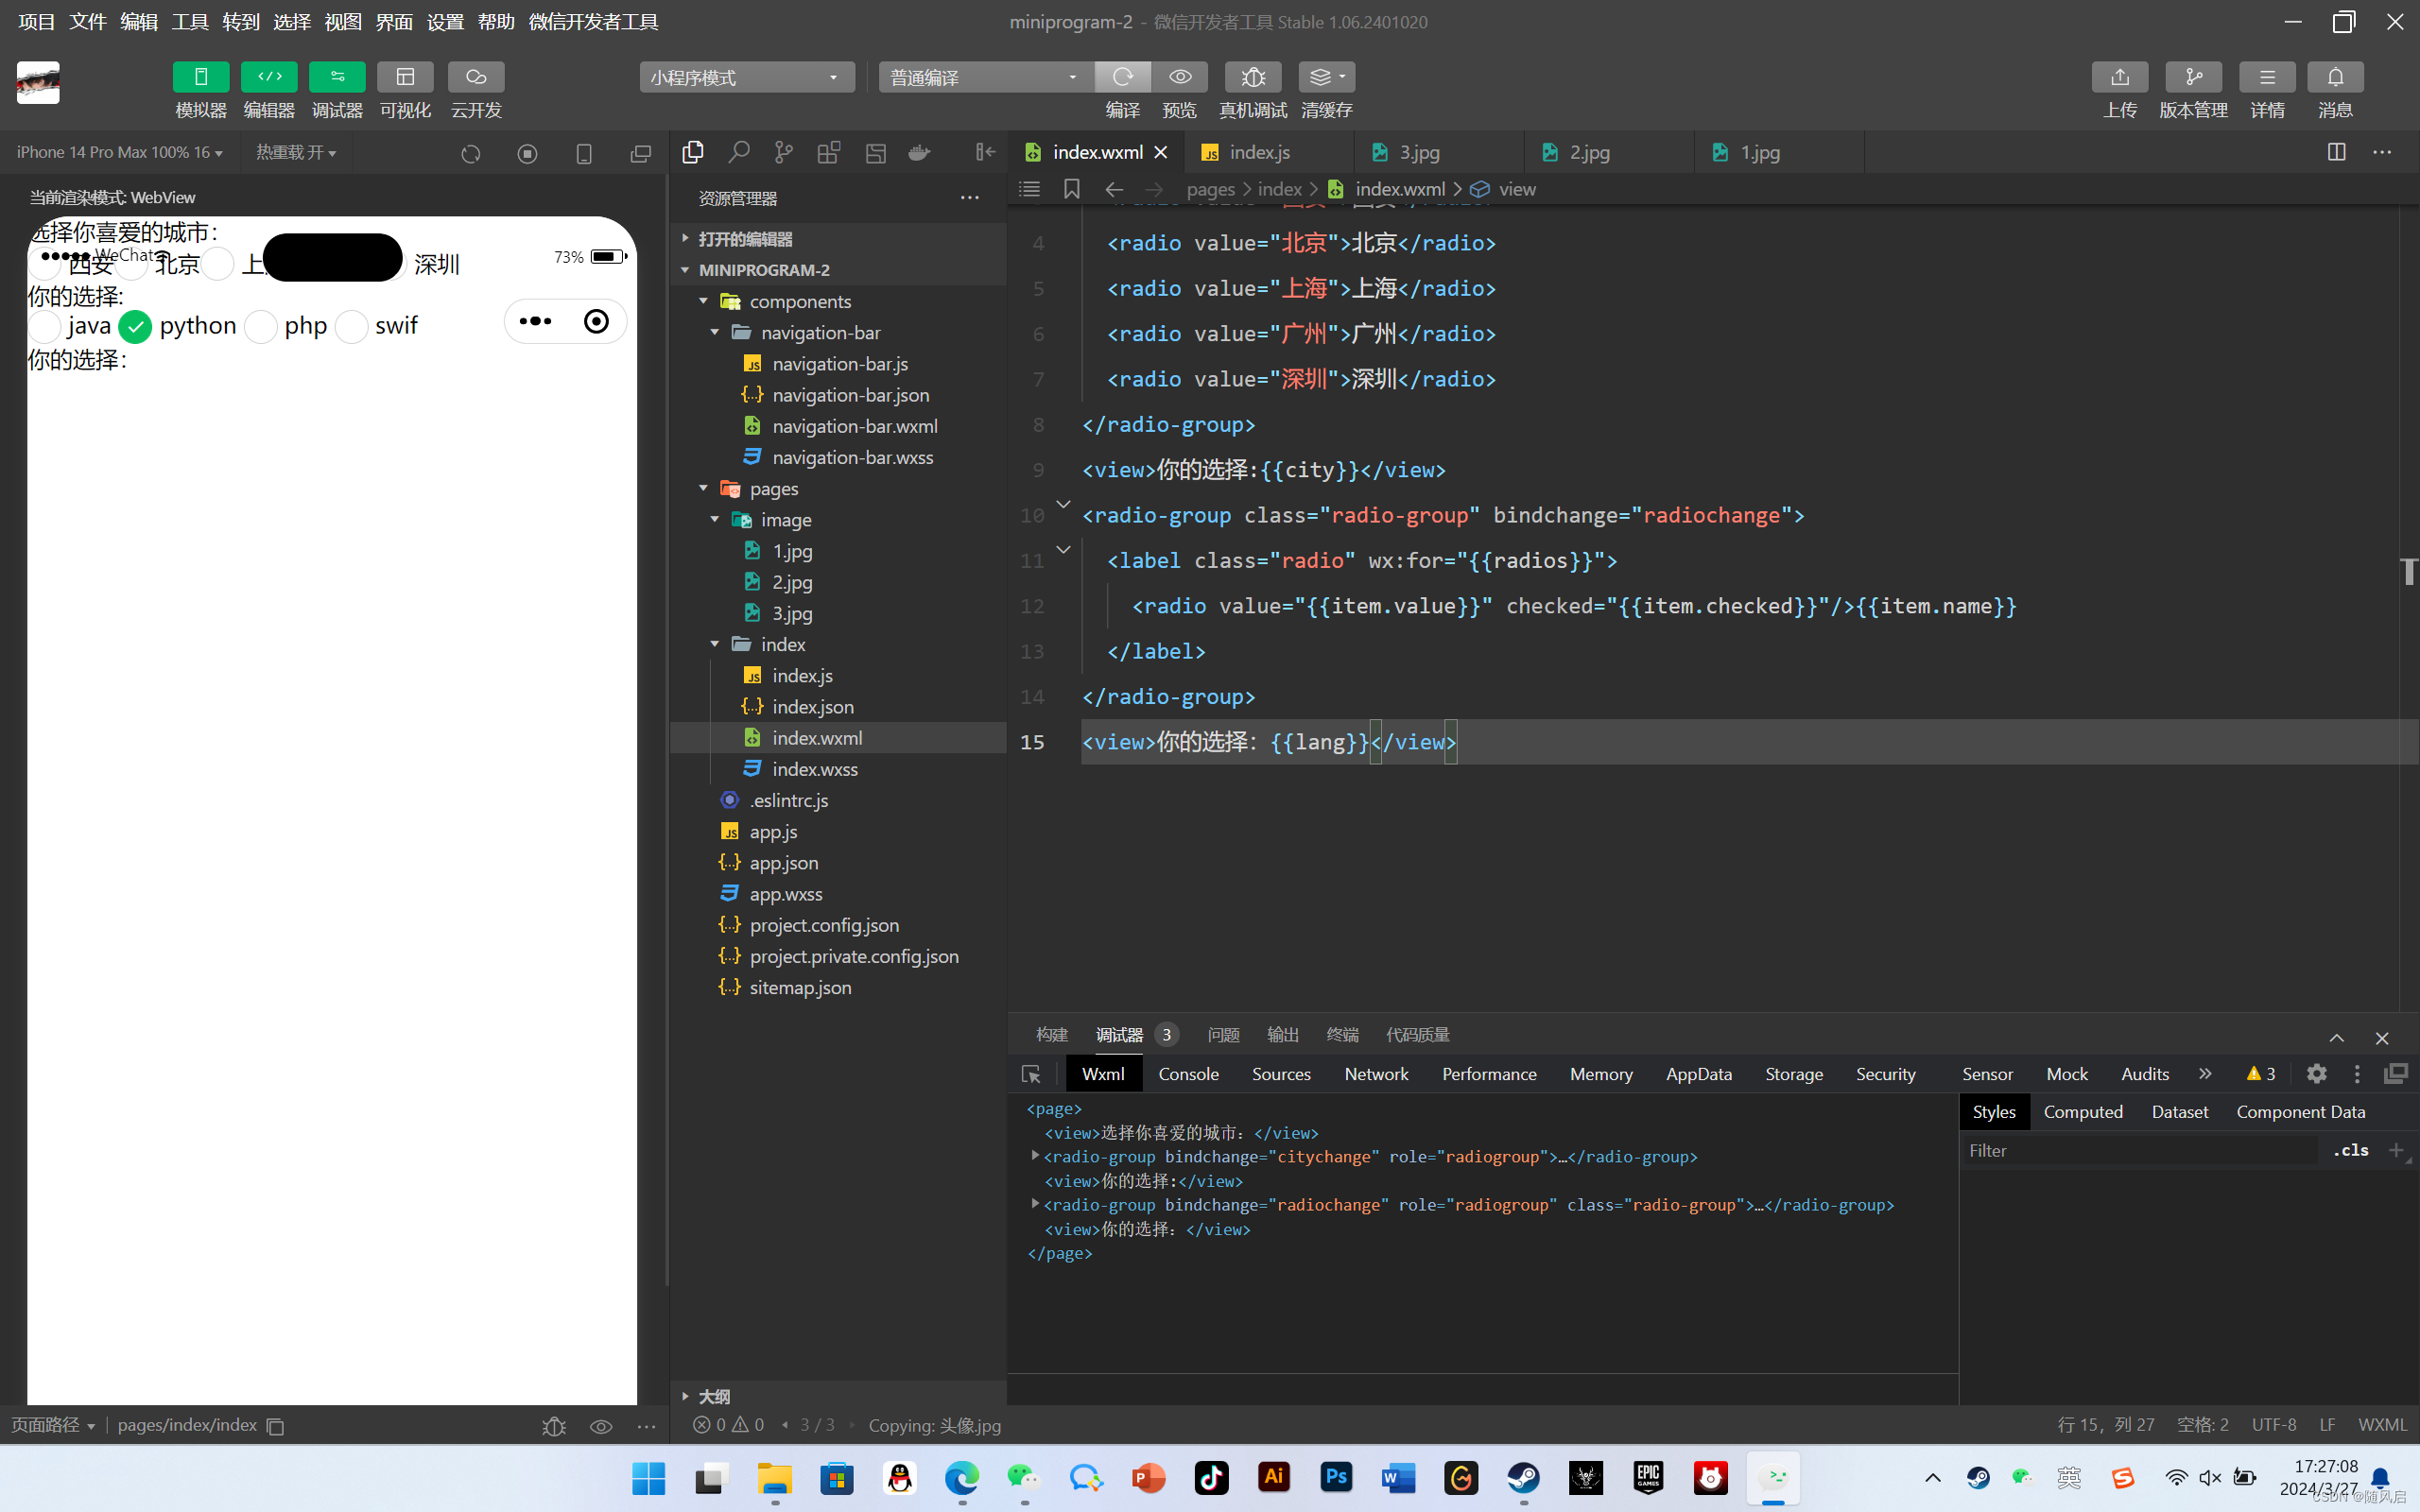The image size is (2420, 1512).
Task: Open the source control branch icon
Action: coord(783,152)
